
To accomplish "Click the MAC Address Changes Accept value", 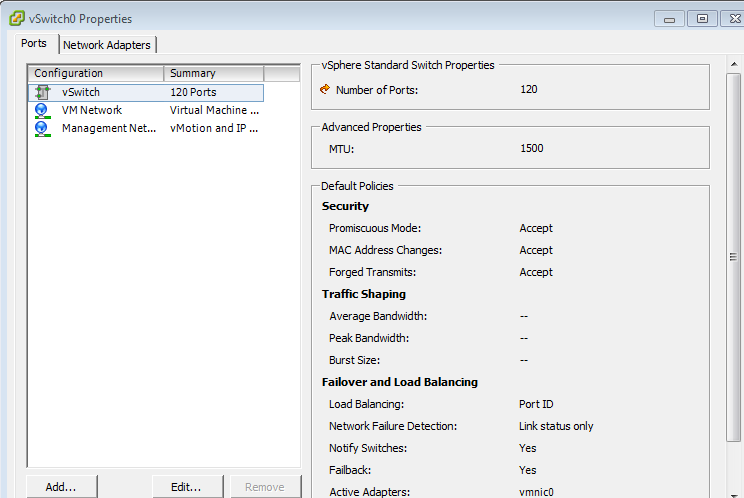I will point(536,250).
